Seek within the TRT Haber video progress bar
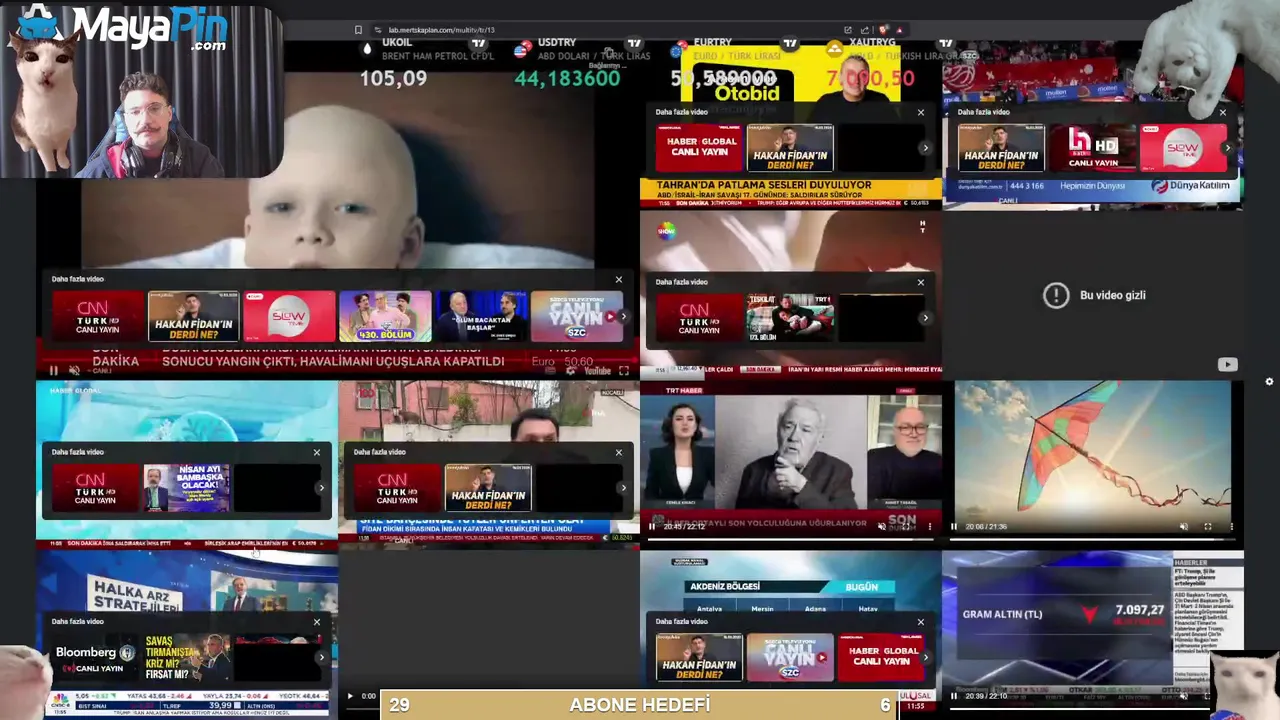1280x720 pixels. (x=790, y=538)
